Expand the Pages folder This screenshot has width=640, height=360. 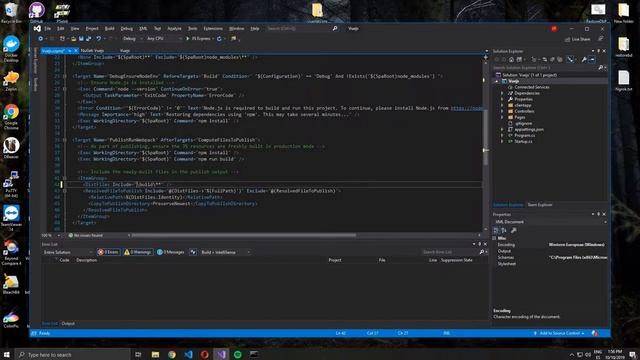tap(502, 117)
